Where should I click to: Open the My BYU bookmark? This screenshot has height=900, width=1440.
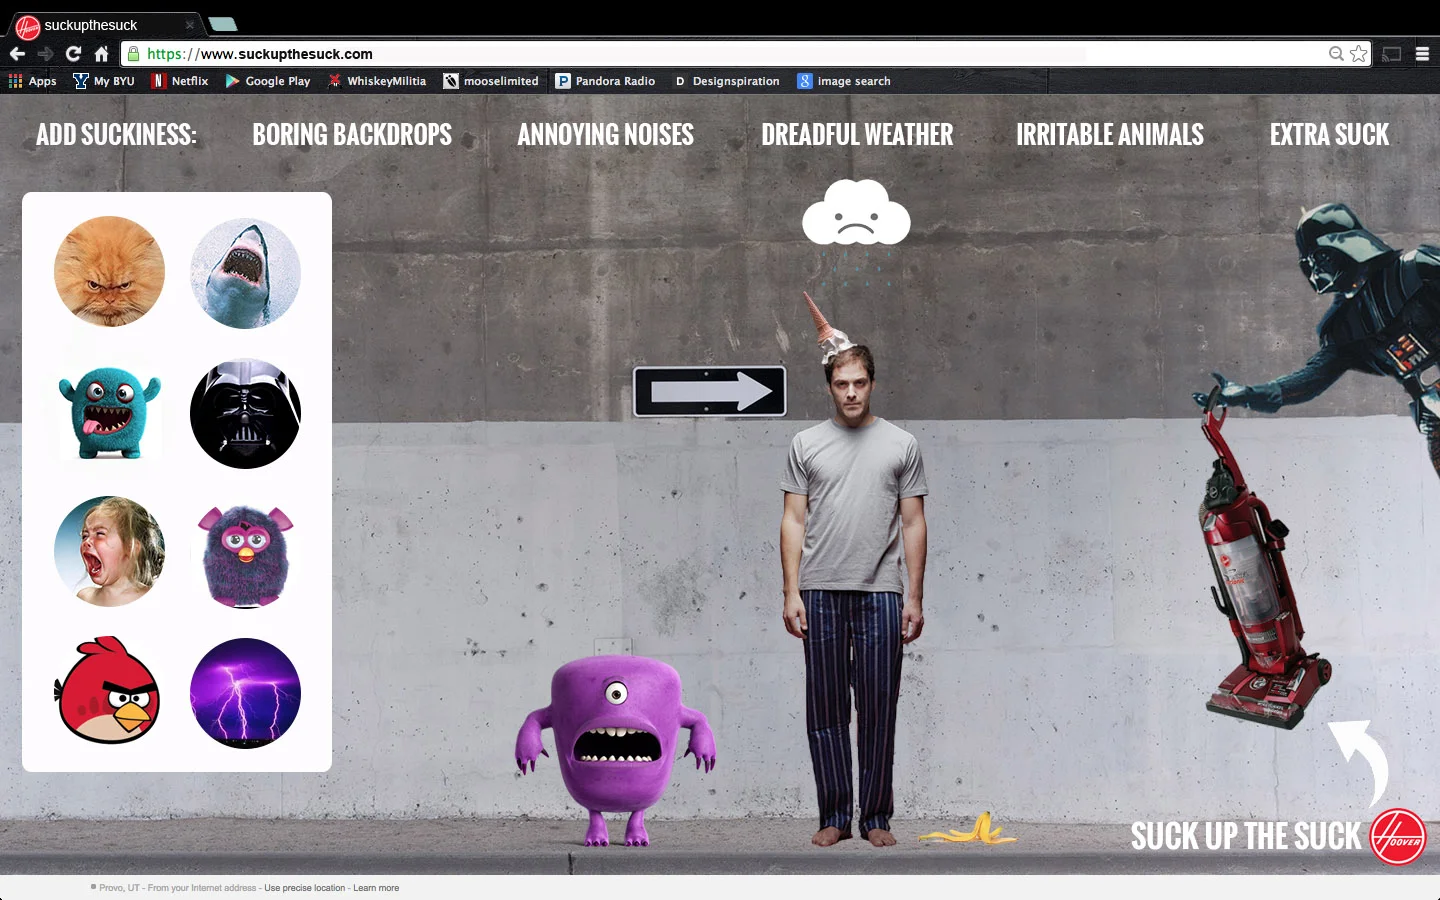tap(104, 81)
